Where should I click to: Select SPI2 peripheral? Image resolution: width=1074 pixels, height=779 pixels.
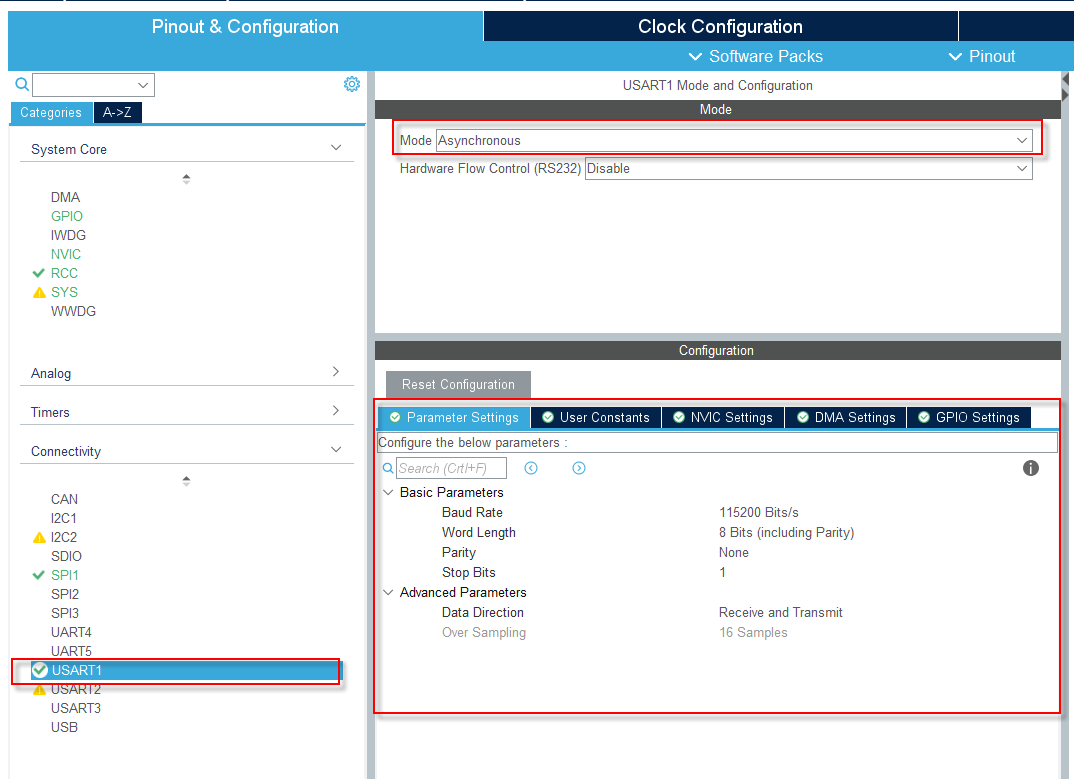[x=65, y=594]
